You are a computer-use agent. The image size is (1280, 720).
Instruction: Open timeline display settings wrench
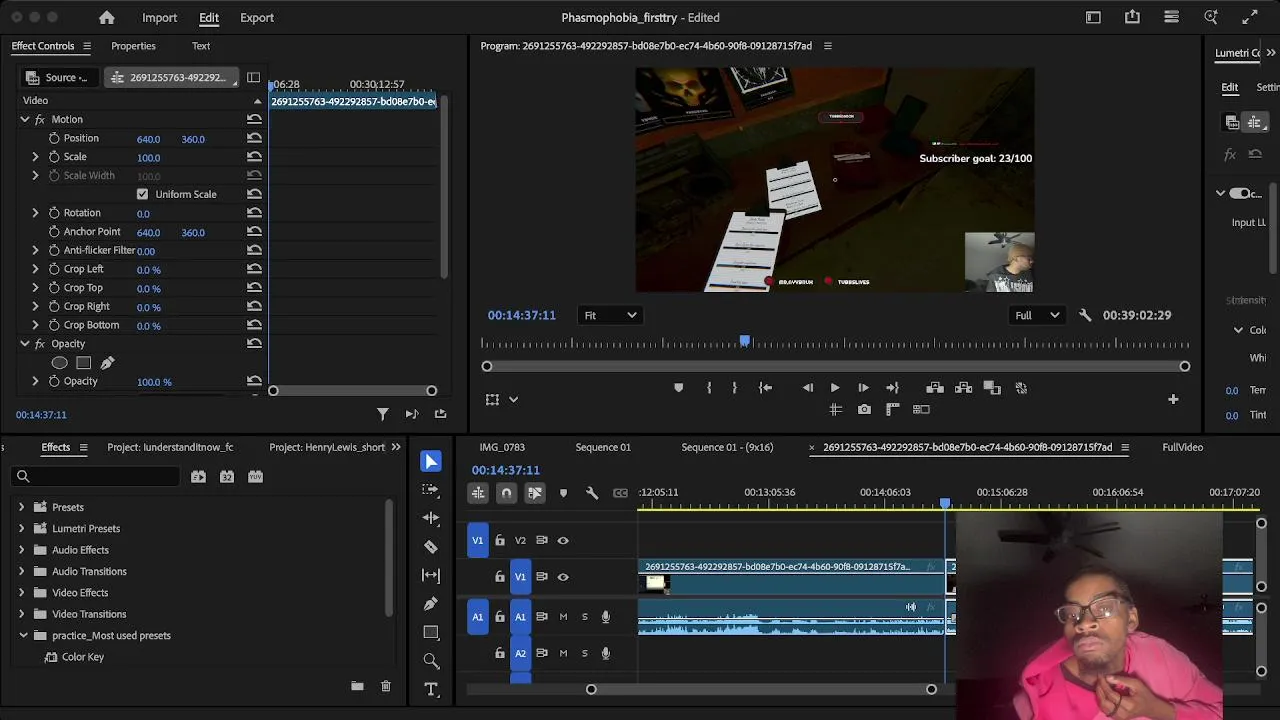pyautogui.click(x=592, y=492)
